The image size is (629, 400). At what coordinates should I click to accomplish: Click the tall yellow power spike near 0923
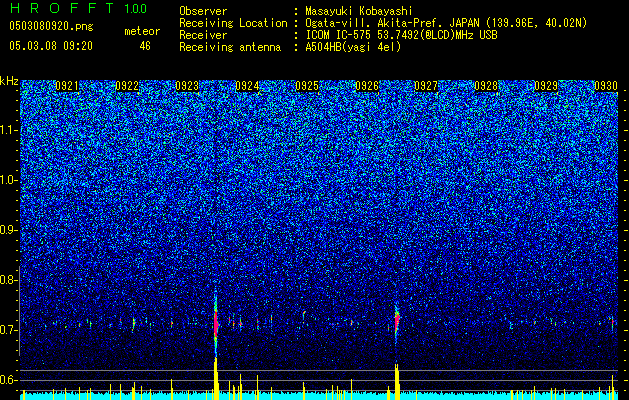point(216,378)
